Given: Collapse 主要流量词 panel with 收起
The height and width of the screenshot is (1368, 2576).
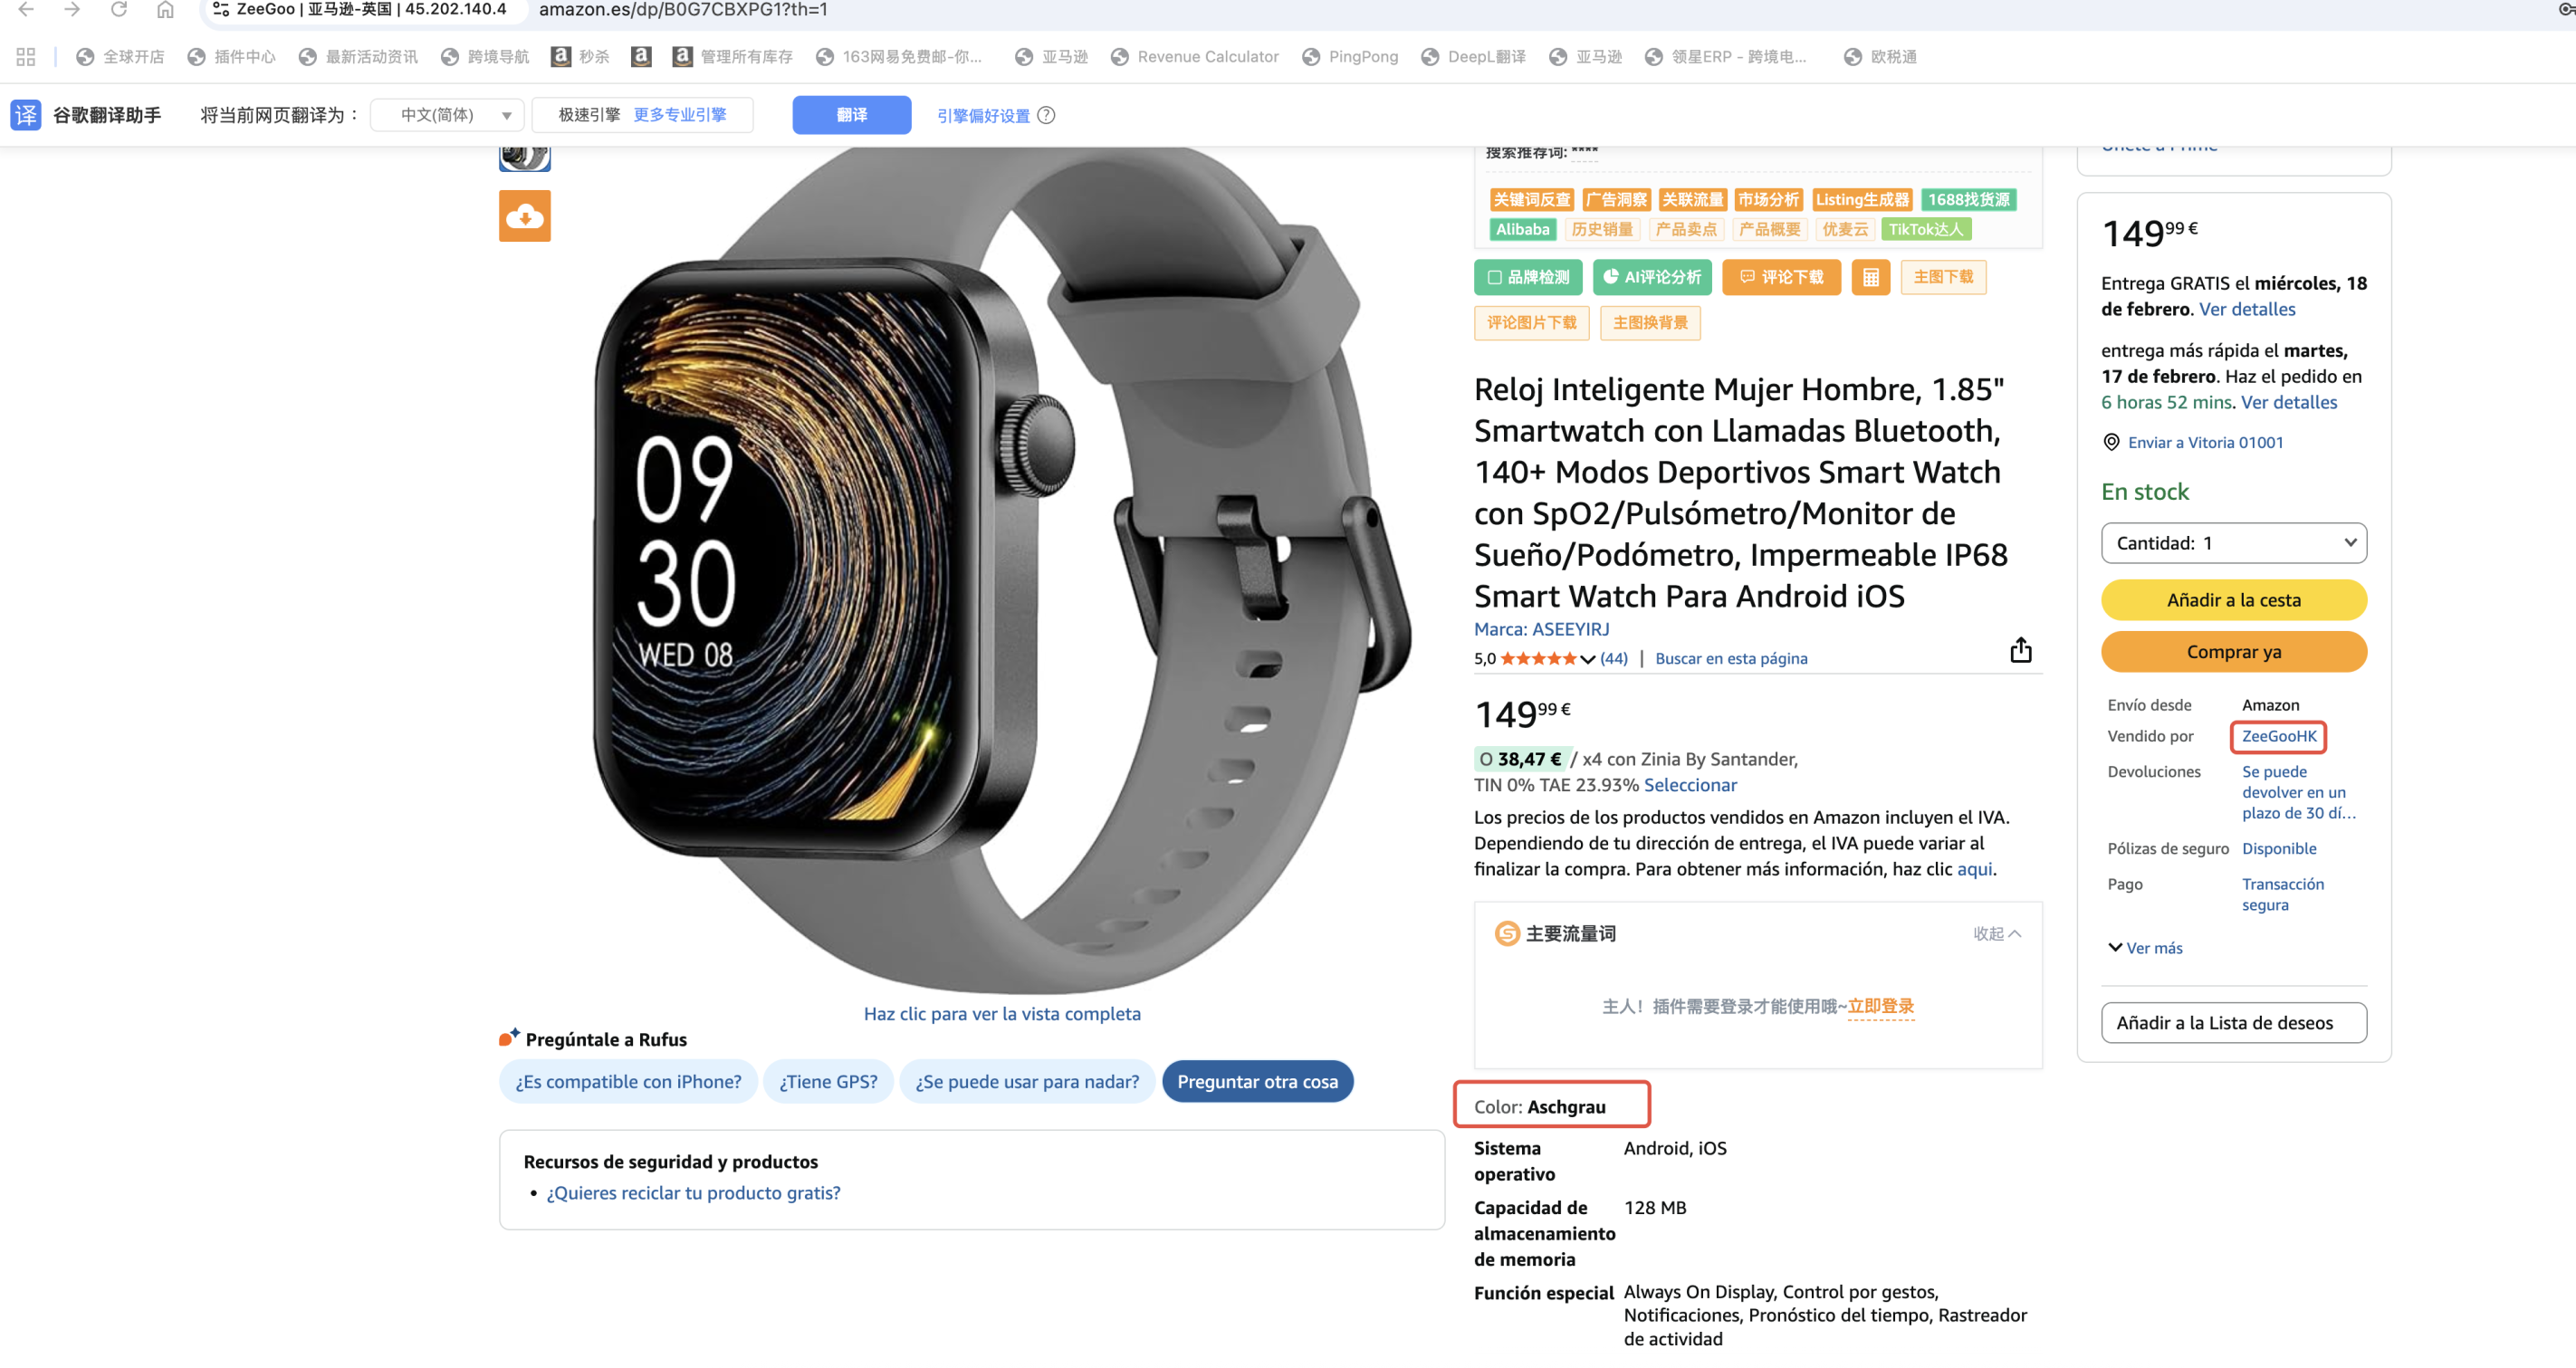Looking at the screenshot, I should tap(1996, 933).
